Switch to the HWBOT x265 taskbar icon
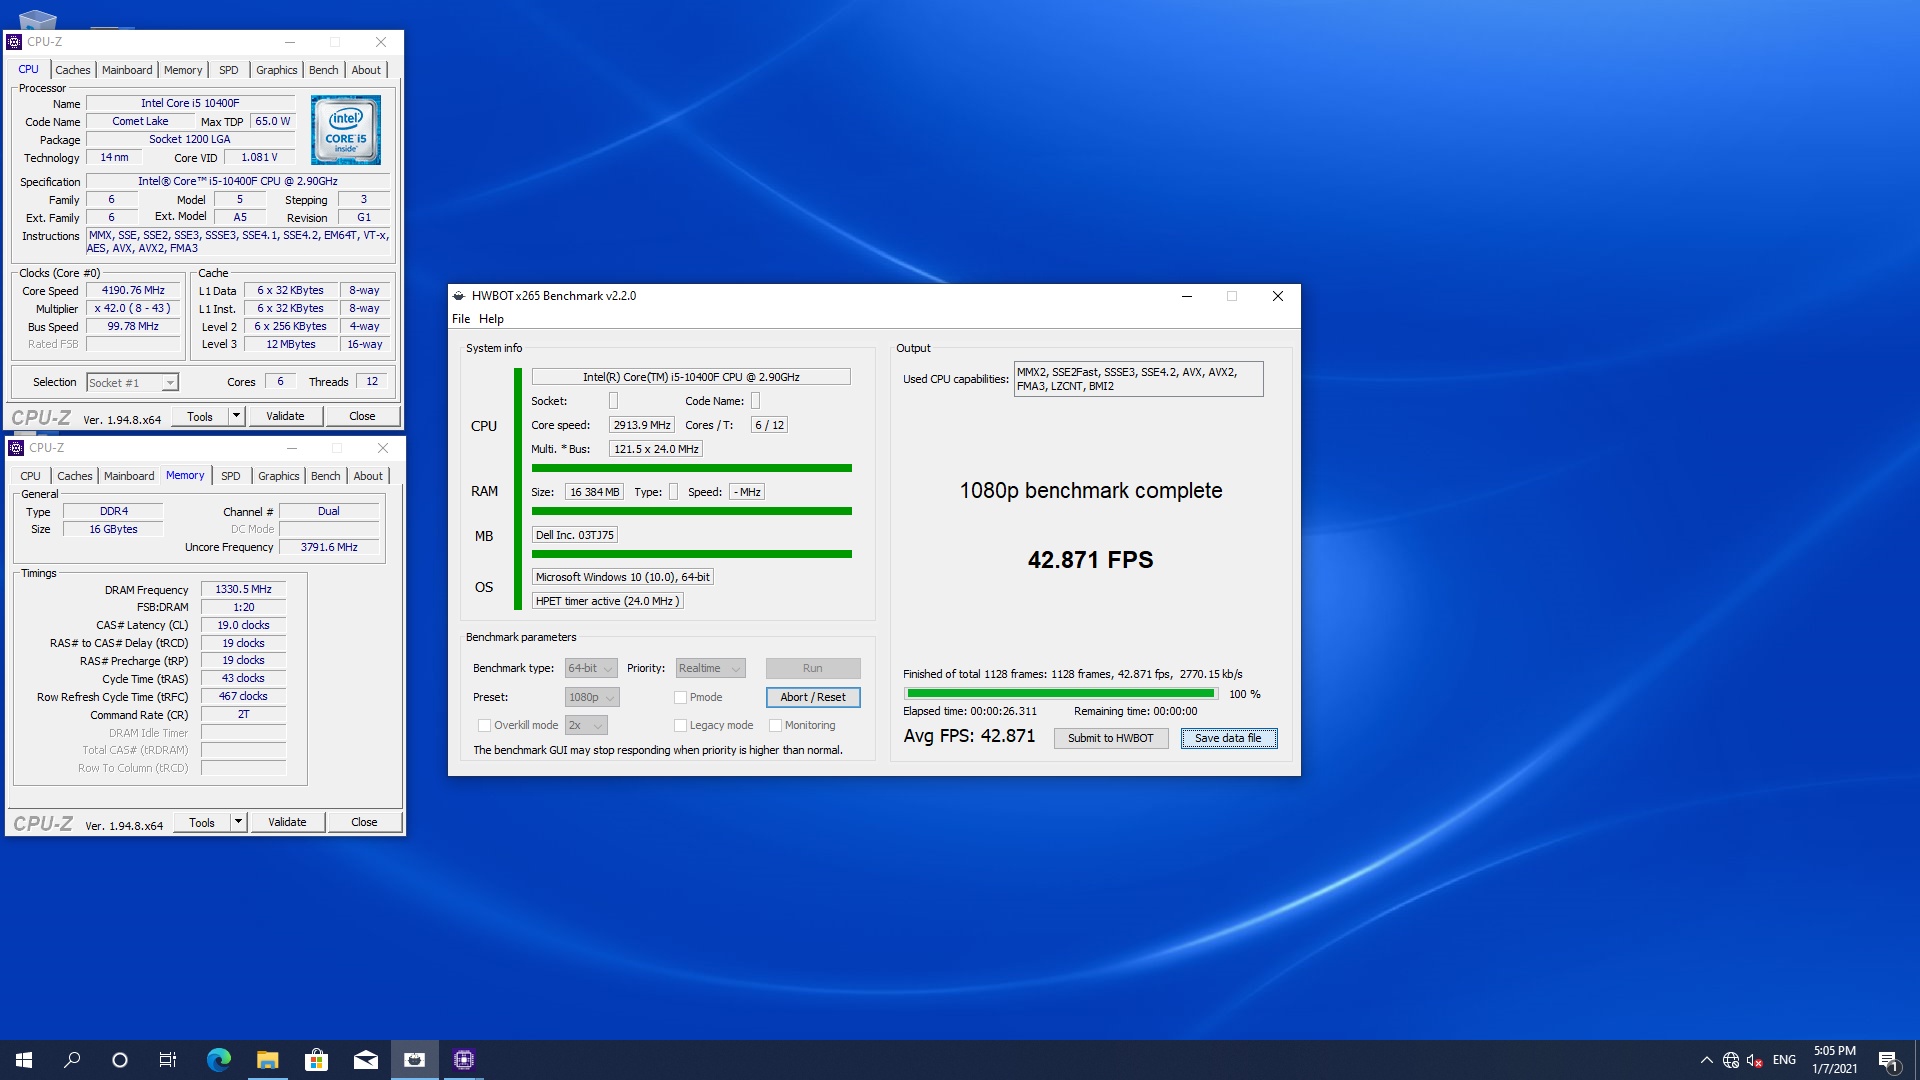Screen dimensions: 1920x1080 tap(414, 1060)
